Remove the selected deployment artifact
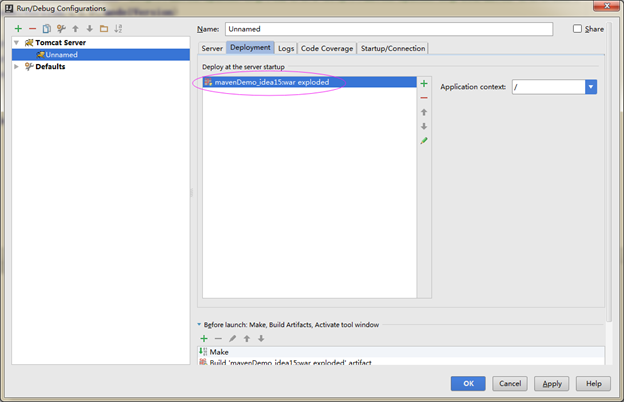Image resolution: width=624 pixels, height=402 pixels. (424, 98)
